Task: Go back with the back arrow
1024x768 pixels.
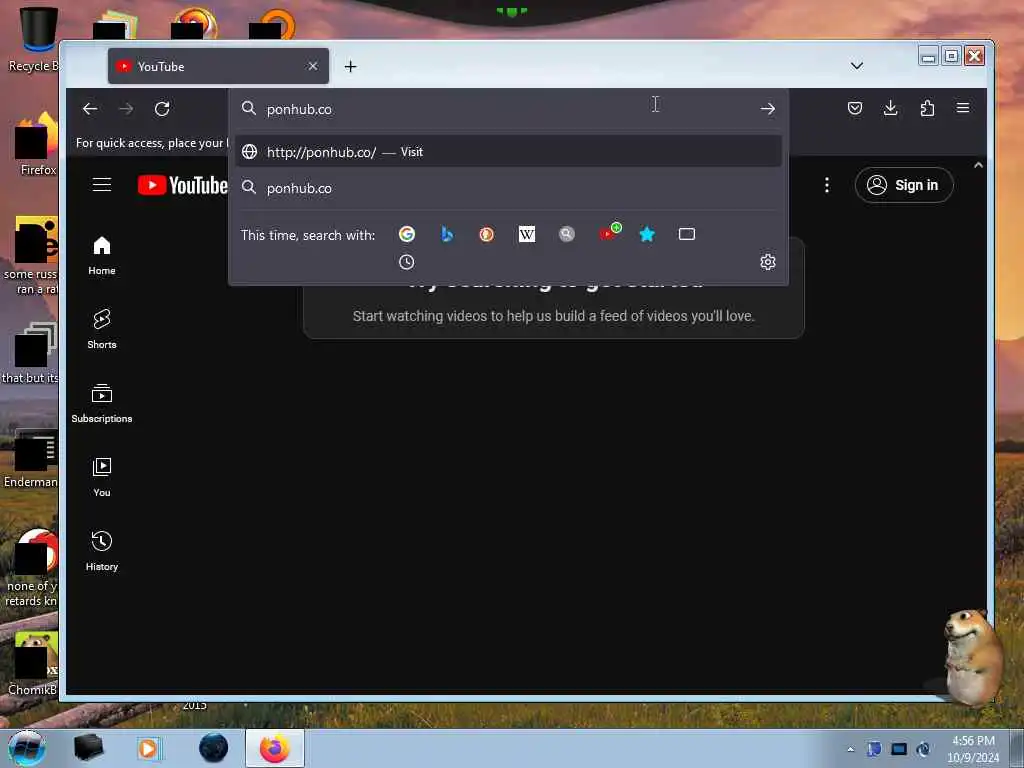Action: point(90,108)
